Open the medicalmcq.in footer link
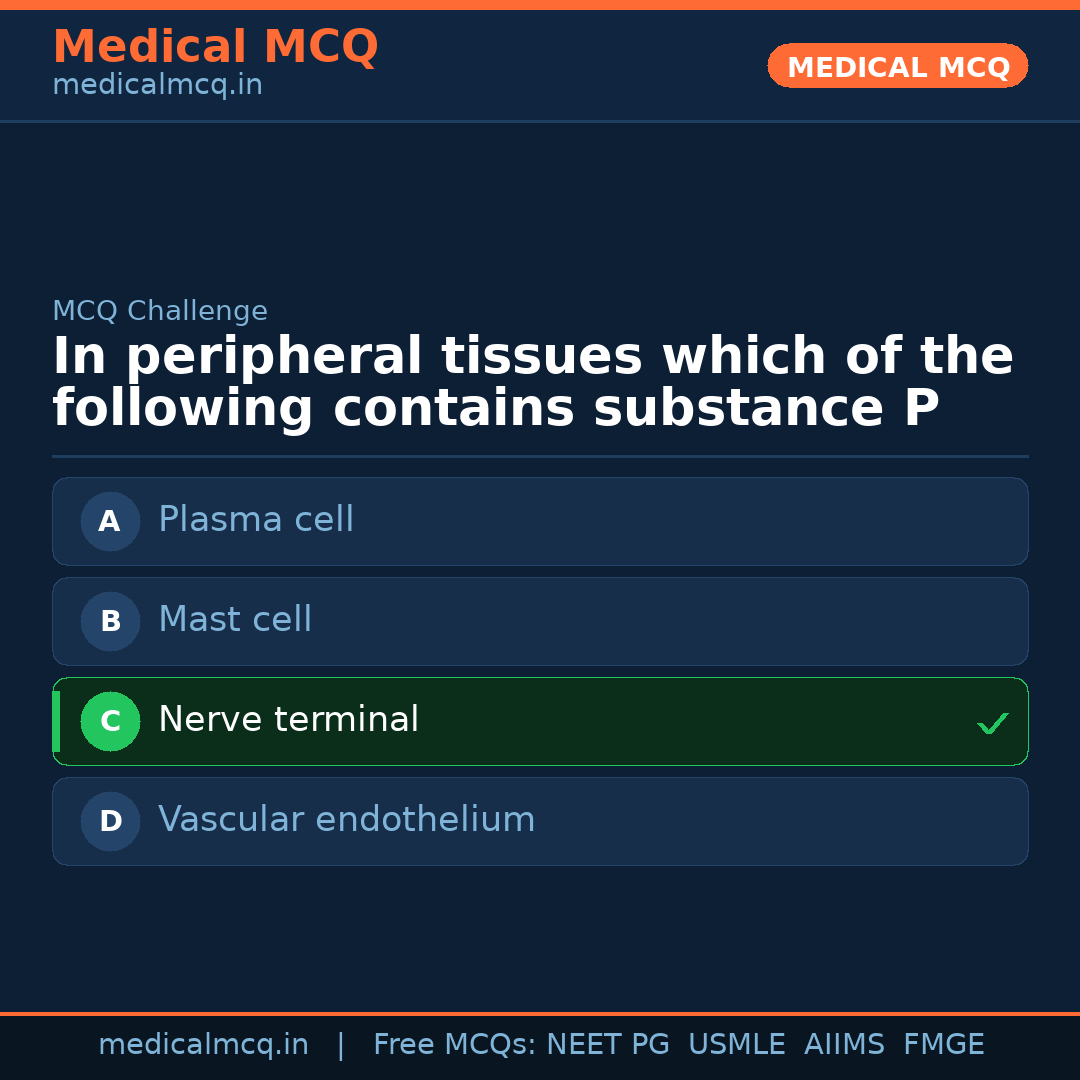The height and width of the screenshot is (1080, 1080). [x=203, y=1045]
